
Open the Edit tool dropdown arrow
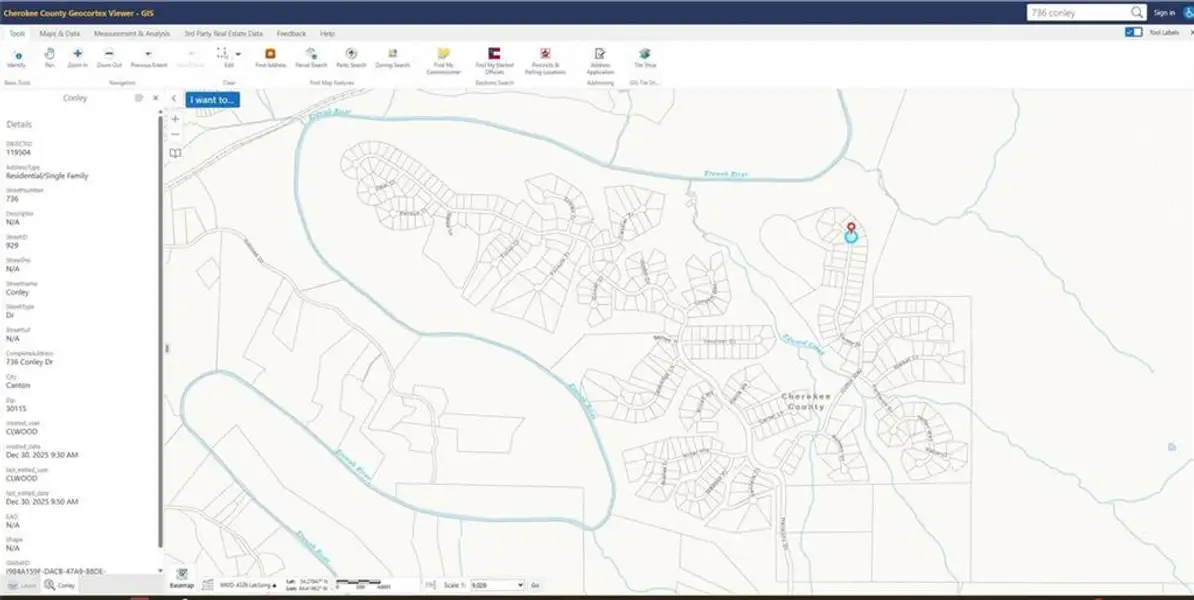pos(238,54)
